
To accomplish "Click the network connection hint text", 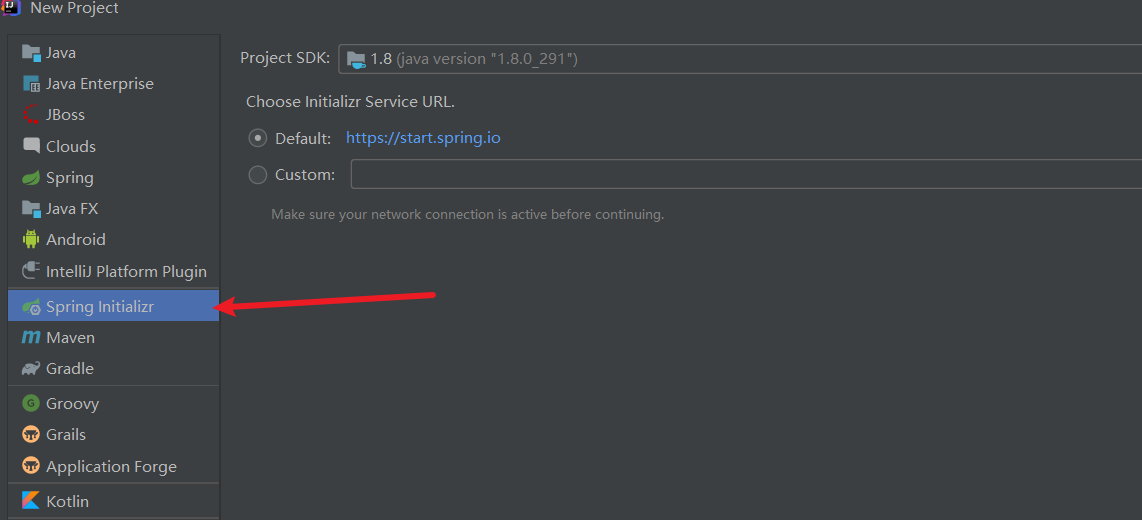I will [468, 215].
